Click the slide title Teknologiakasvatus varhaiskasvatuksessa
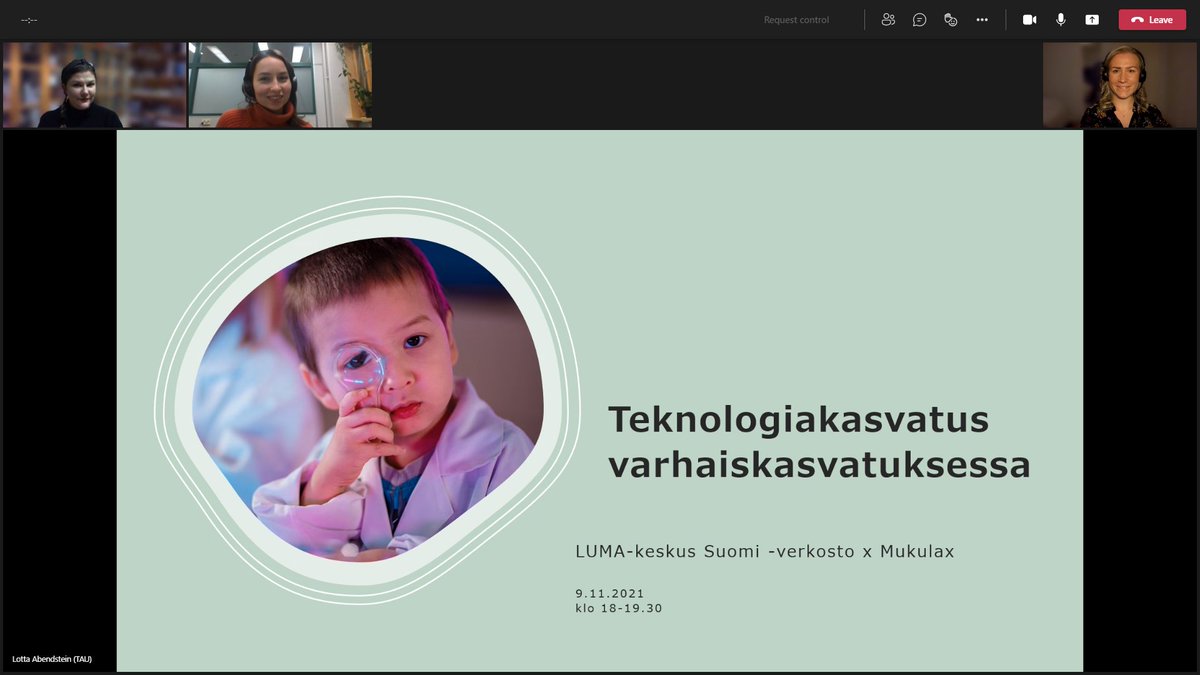 (x=819, y=442)
